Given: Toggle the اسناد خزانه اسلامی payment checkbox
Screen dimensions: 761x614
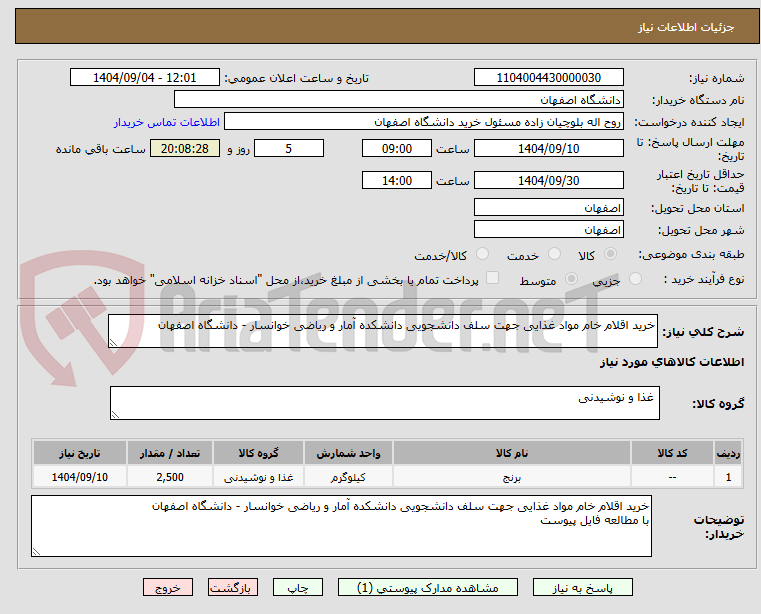Looking at the screenshot, I should click(x=492, y=278).
